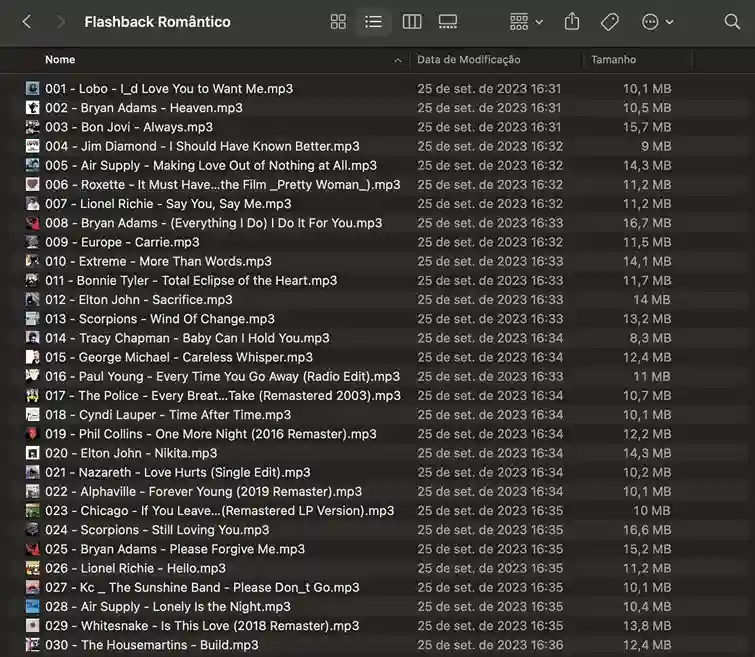Switch to icon grid view

point(338,22)
